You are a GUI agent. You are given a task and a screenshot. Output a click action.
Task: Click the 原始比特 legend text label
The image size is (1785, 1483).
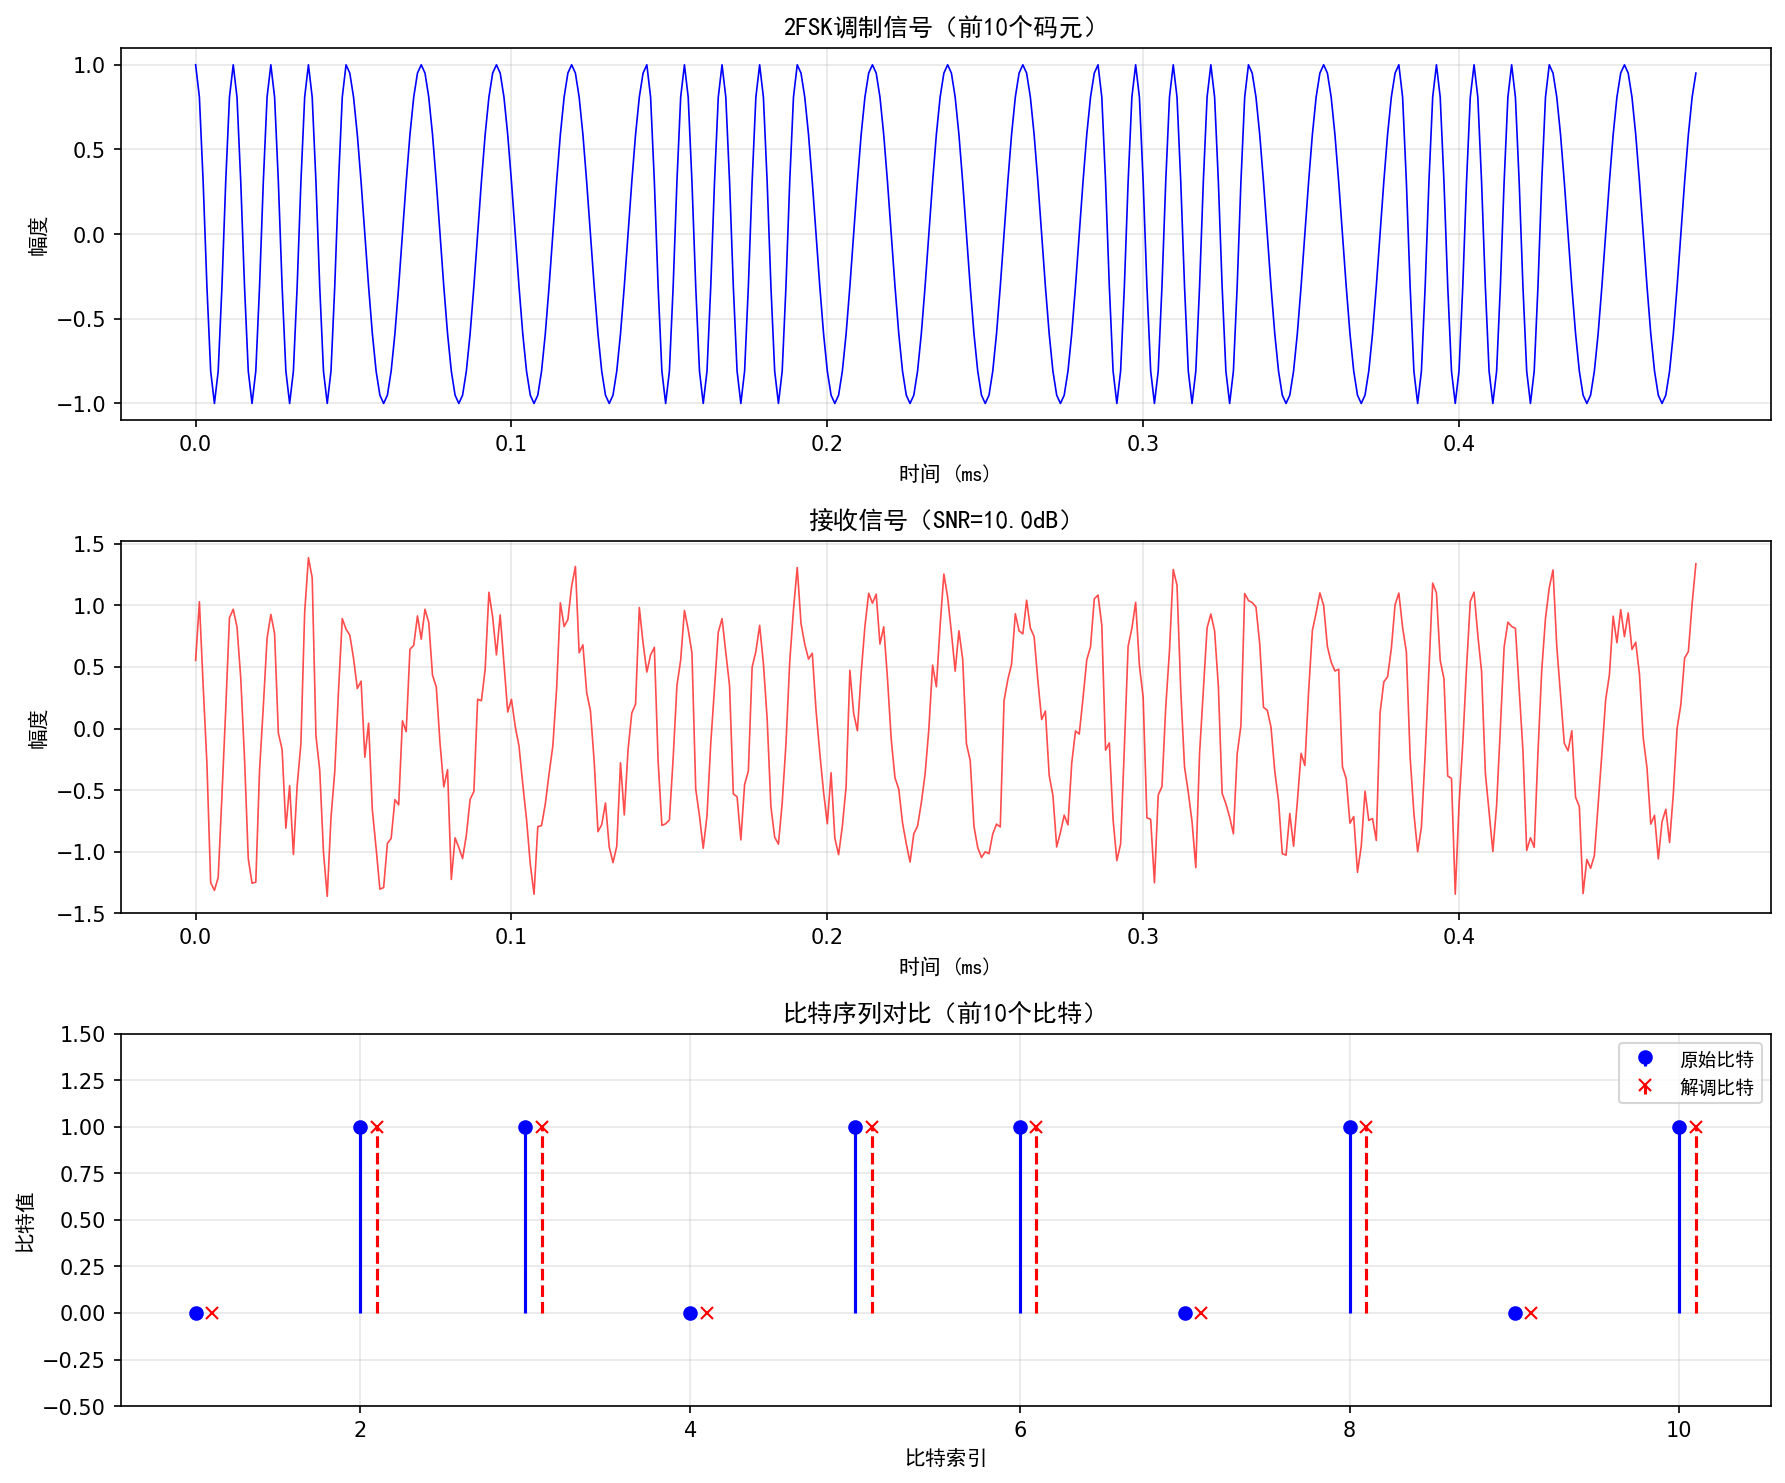(1716, 1059)
